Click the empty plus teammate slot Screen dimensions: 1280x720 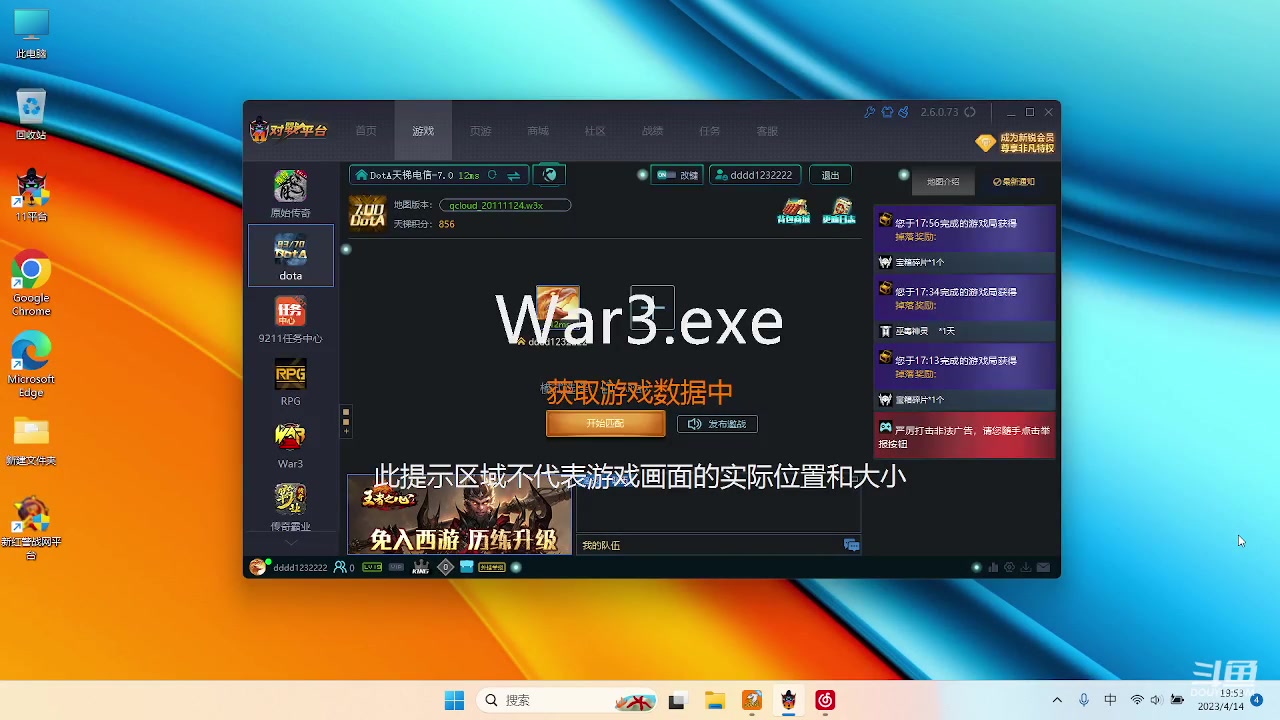[x=652, y=308]
